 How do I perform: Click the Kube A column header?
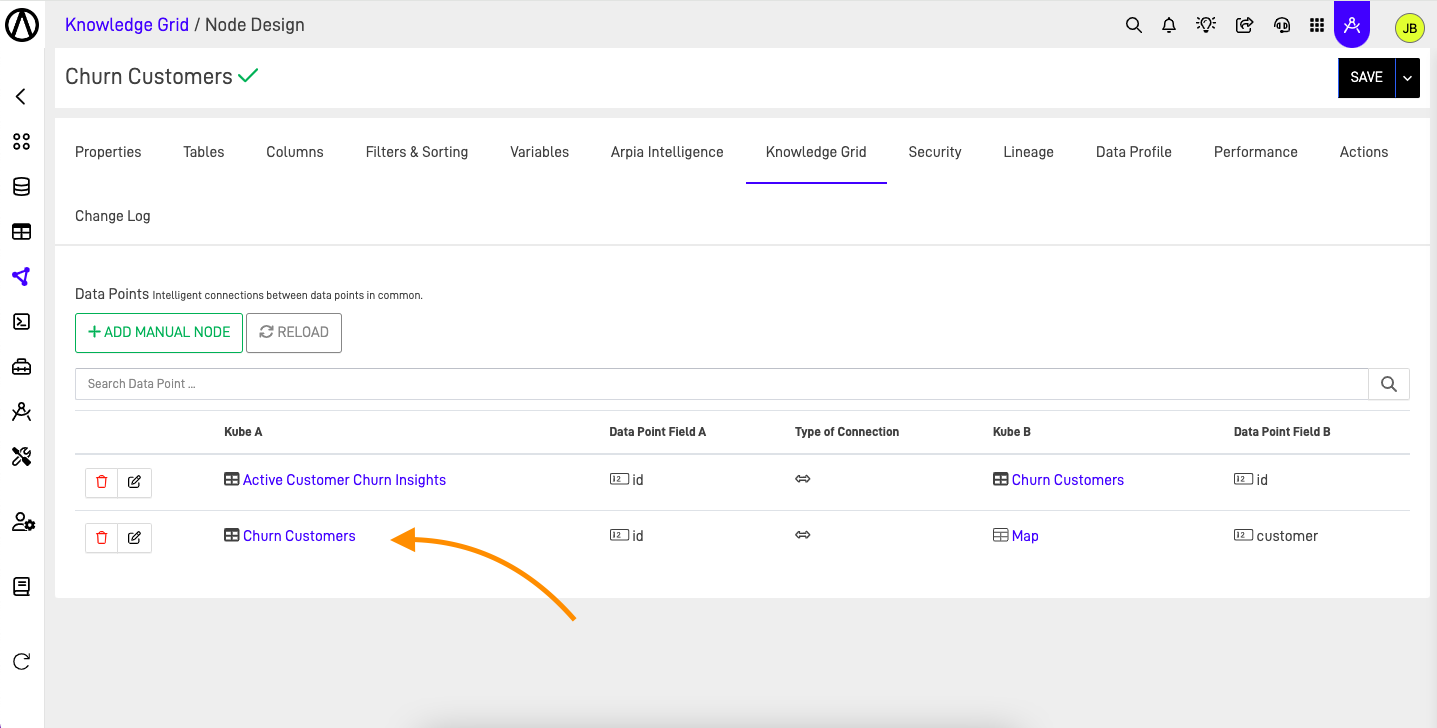pos(243,432)
